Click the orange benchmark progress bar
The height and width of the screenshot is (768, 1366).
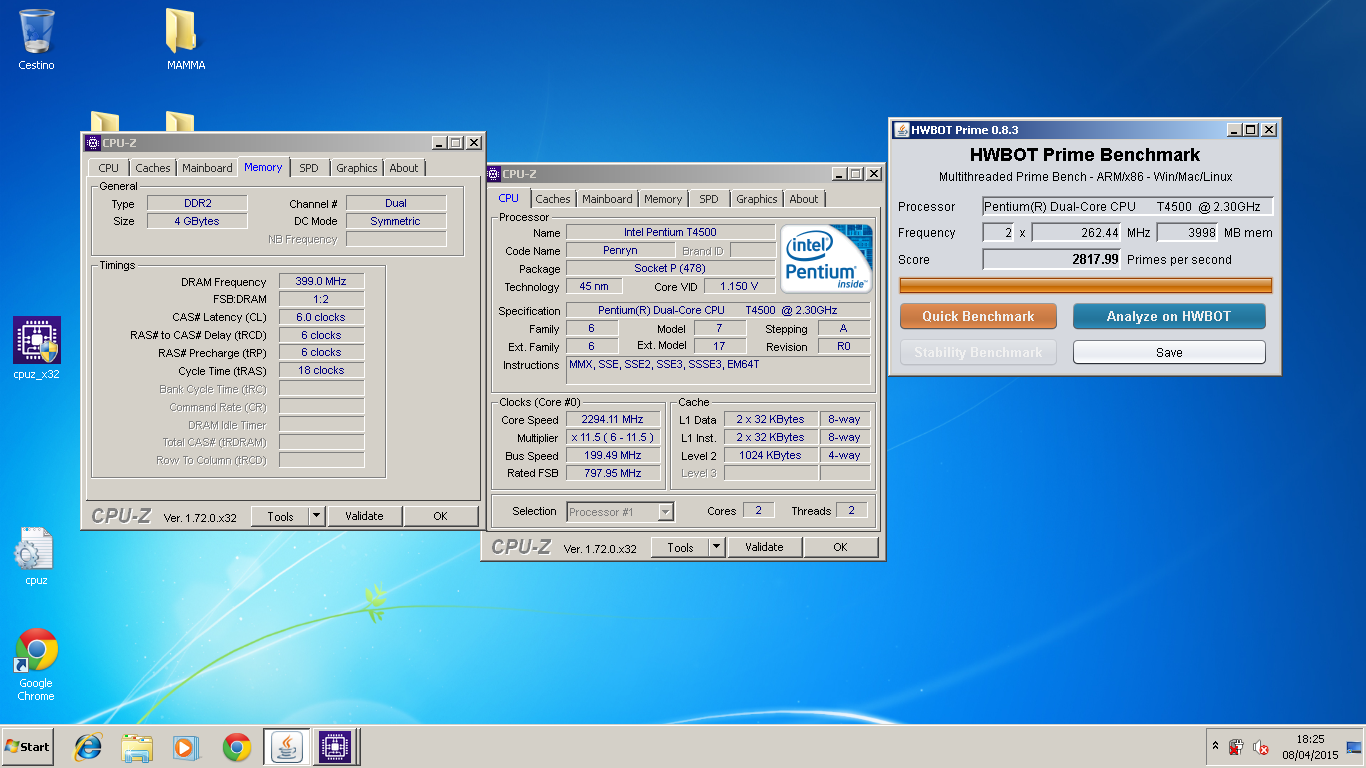[x=1086, y=285]
